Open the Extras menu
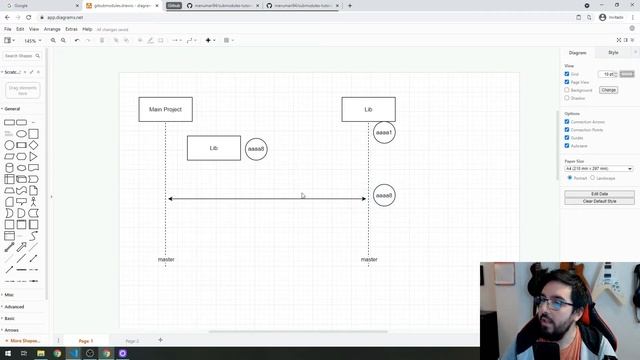Viewport: 640px width, 360px height. tap(71, 29)
